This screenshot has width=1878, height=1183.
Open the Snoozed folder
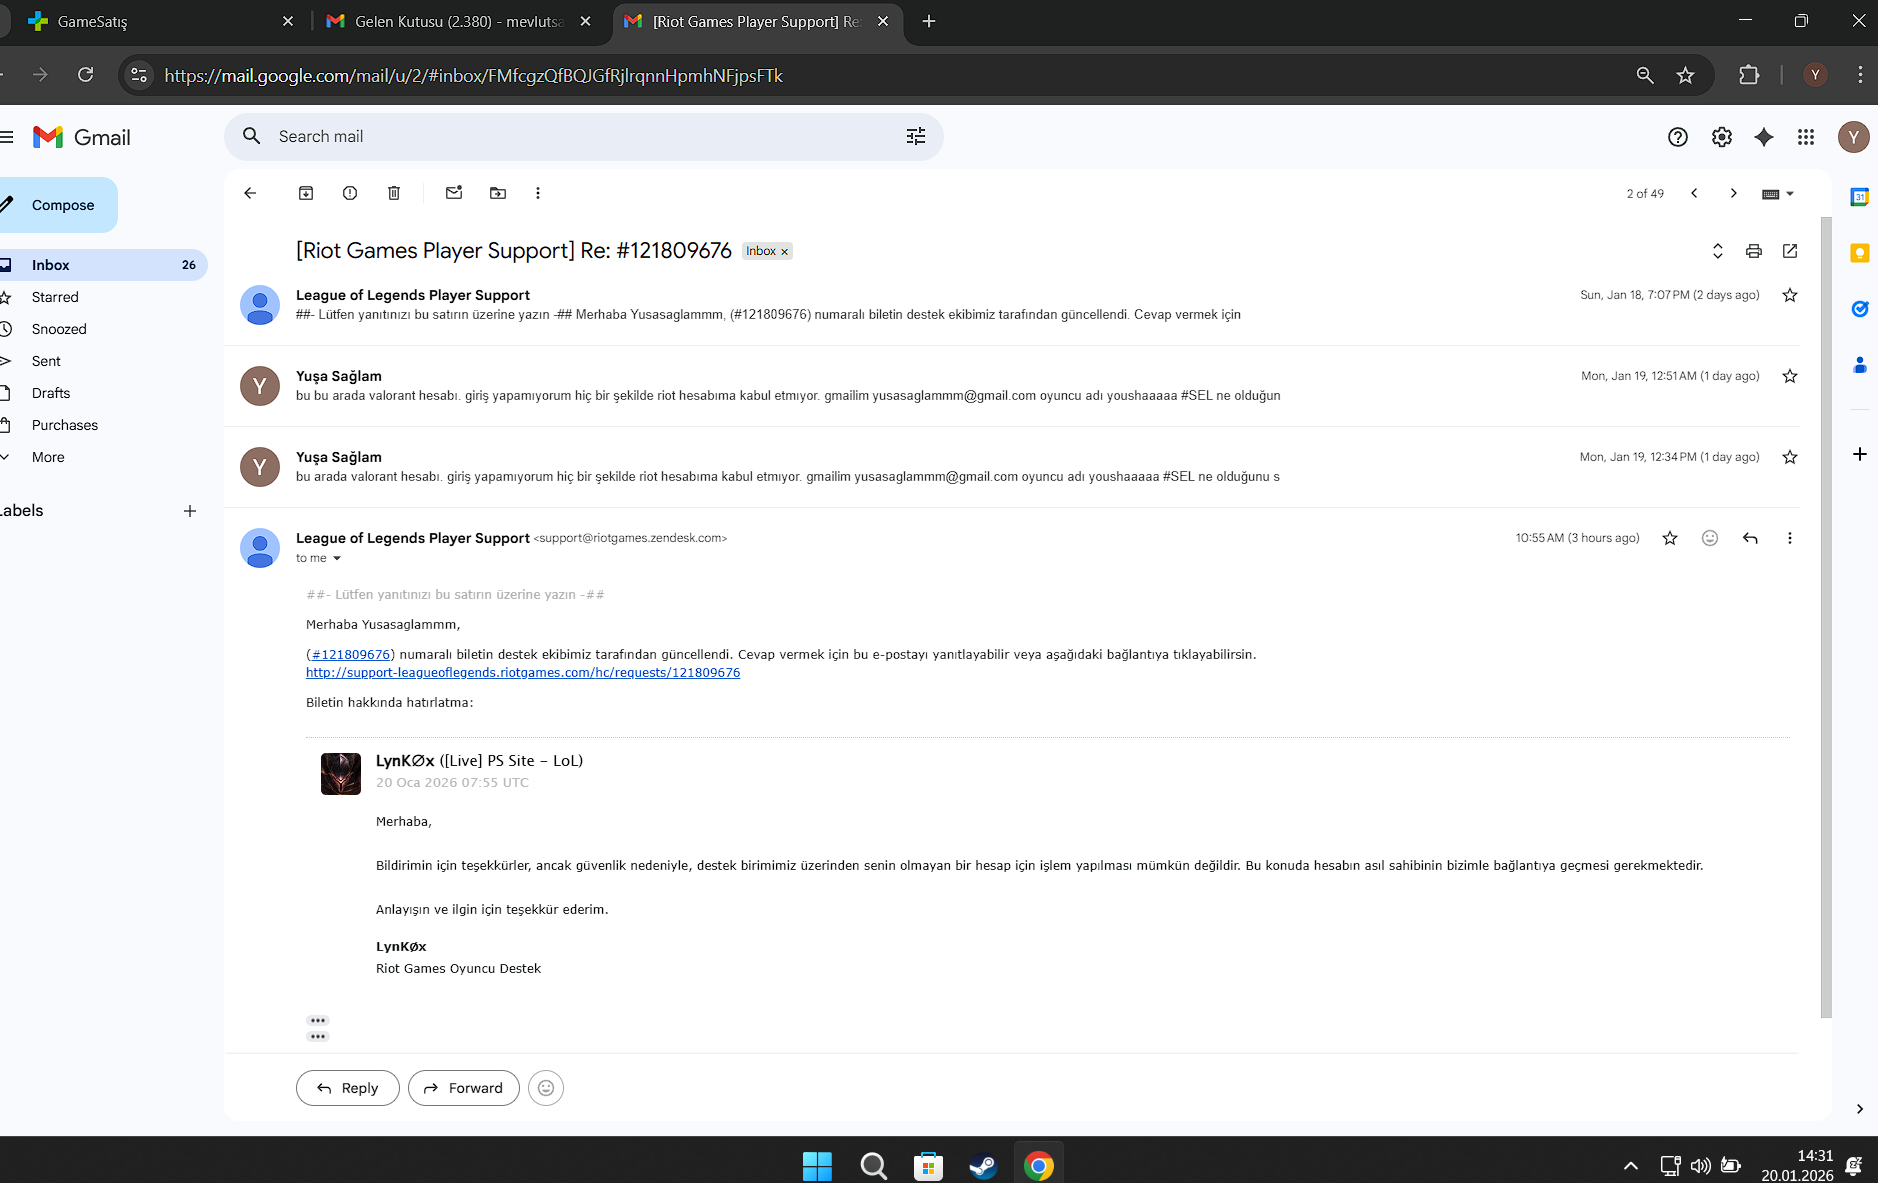[59, 329]
